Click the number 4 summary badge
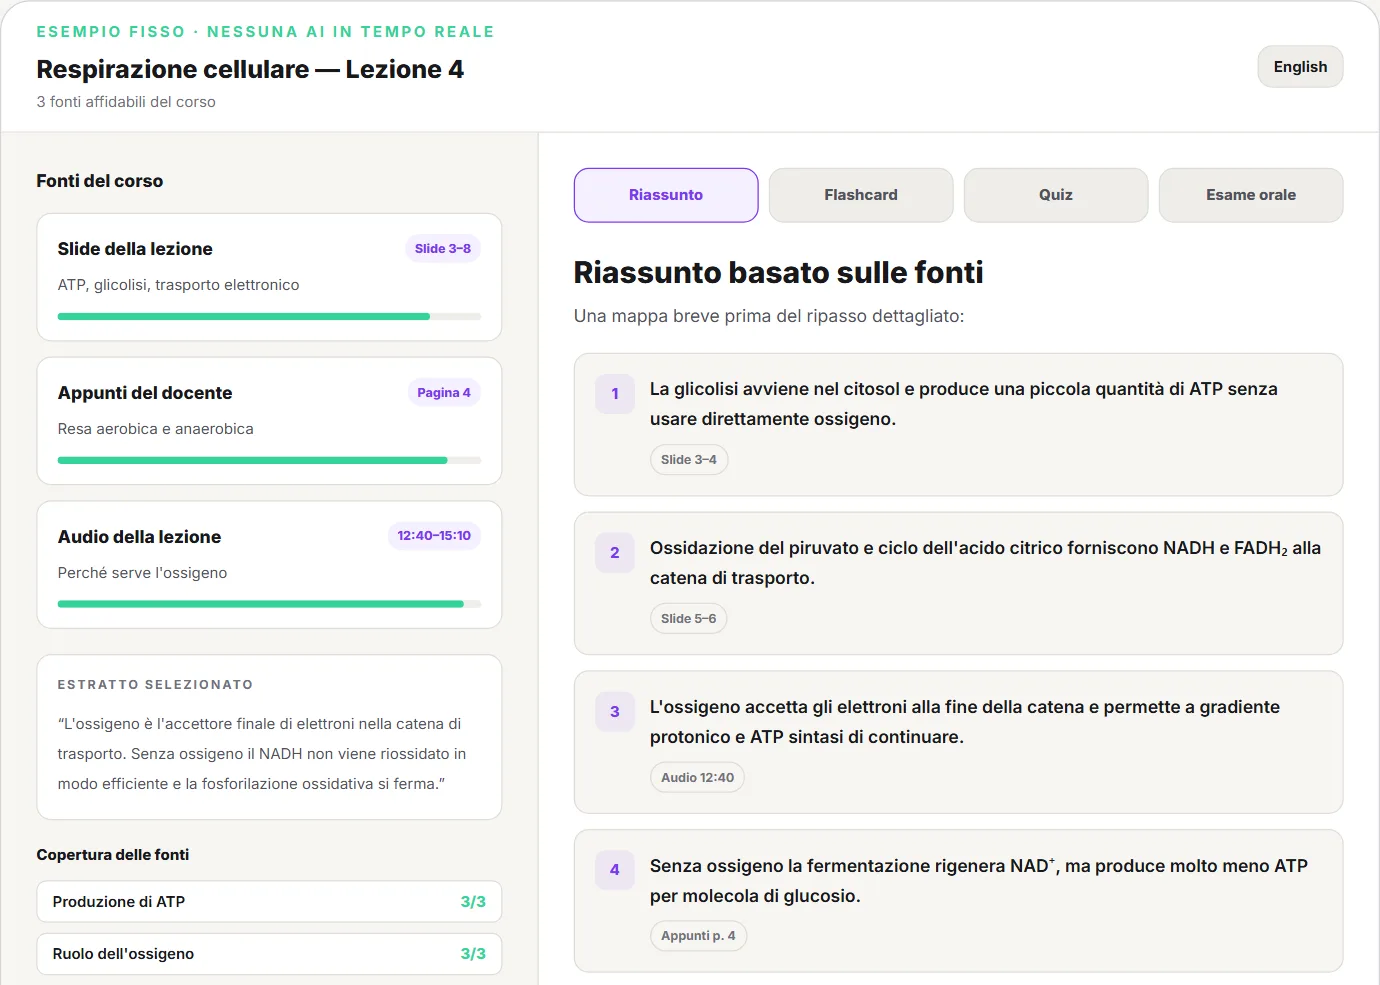This screenshot has width=1380, height=985. [x=615, y=870]
